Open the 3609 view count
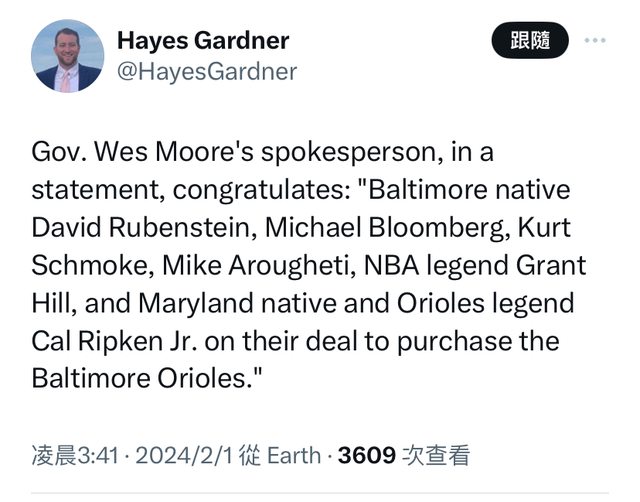The width and height of the screenshot is (640, 502). 366,457
